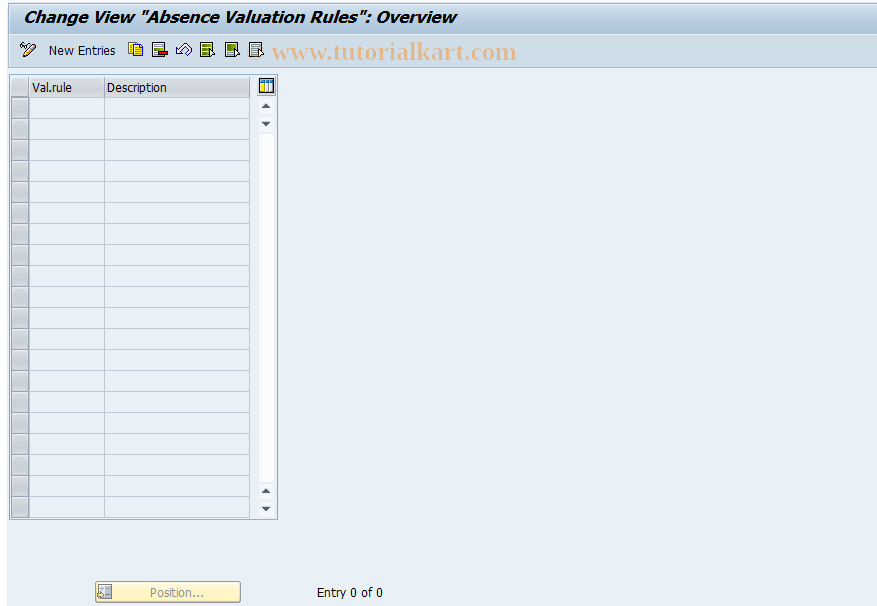Click the Position... button

[168, 592]
